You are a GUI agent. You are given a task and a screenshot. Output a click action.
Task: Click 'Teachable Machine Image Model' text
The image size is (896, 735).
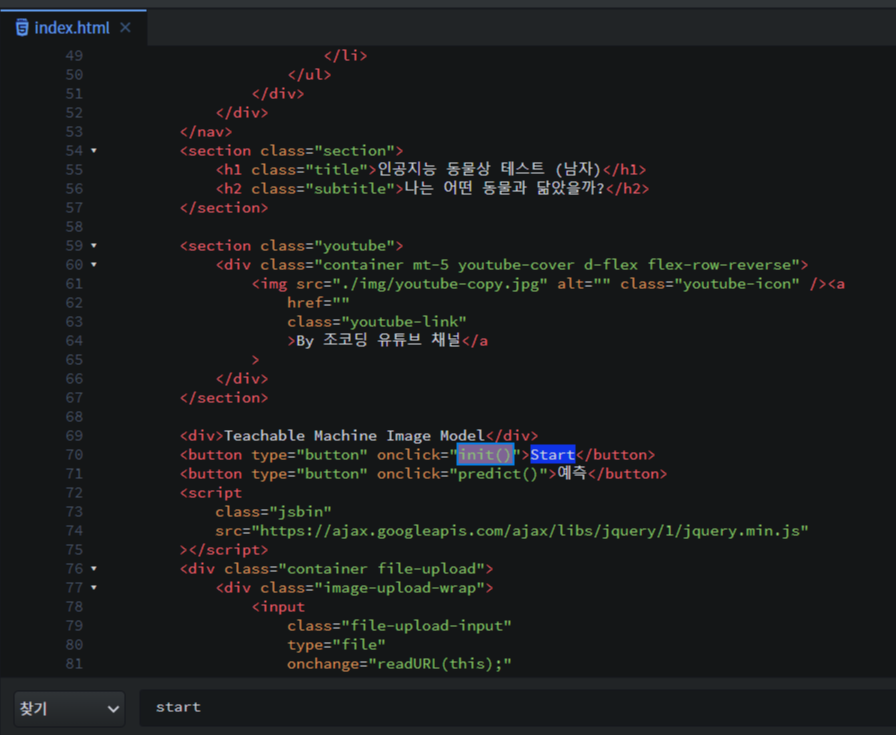click(354, 436)
